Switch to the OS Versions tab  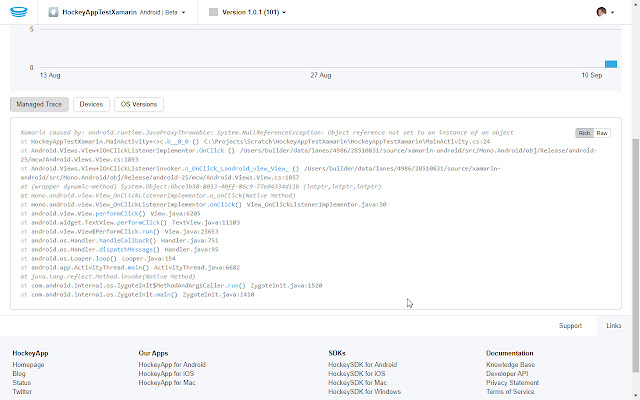point(139,104)
